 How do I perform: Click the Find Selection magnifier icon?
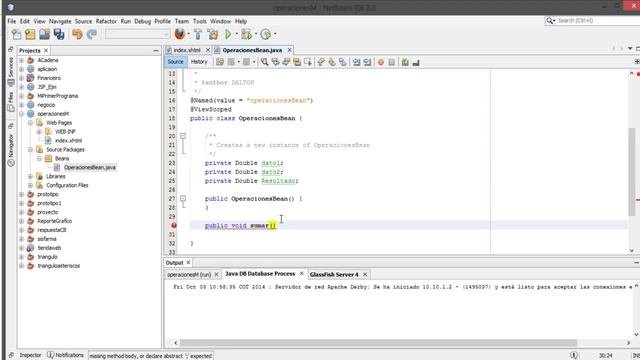tap(264, 62)
